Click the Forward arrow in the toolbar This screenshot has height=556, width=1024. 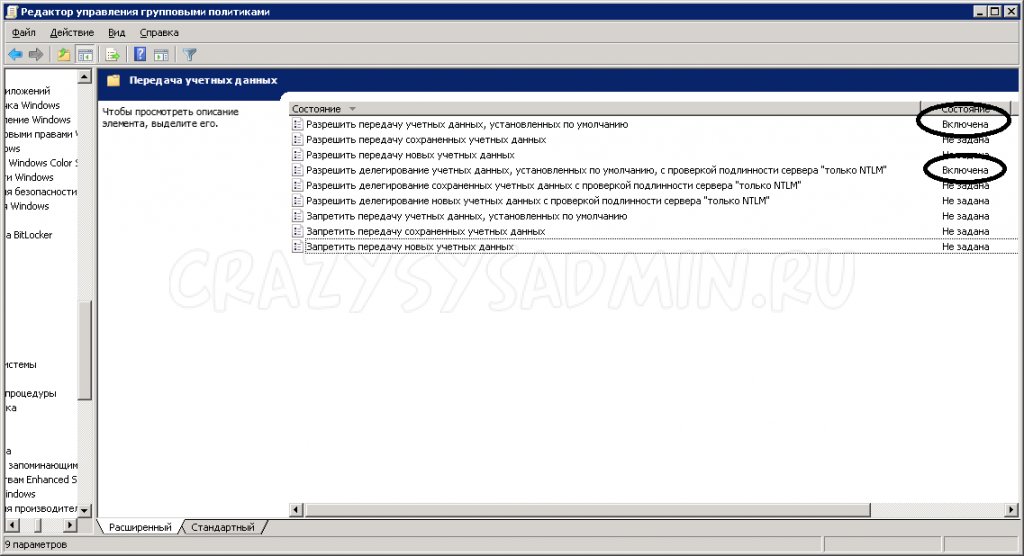point(36,54)
